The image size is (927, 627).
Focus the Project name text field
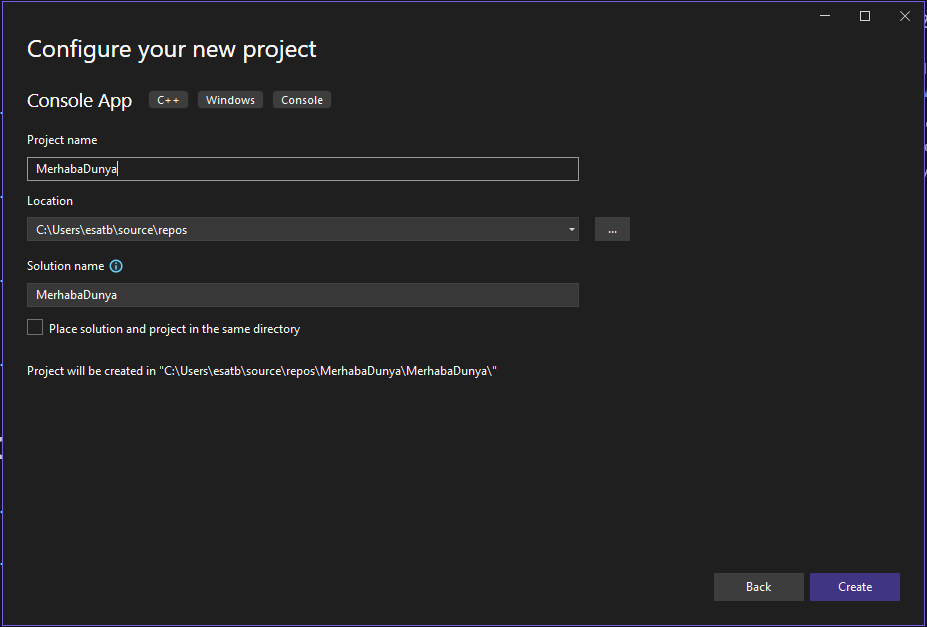302,169
